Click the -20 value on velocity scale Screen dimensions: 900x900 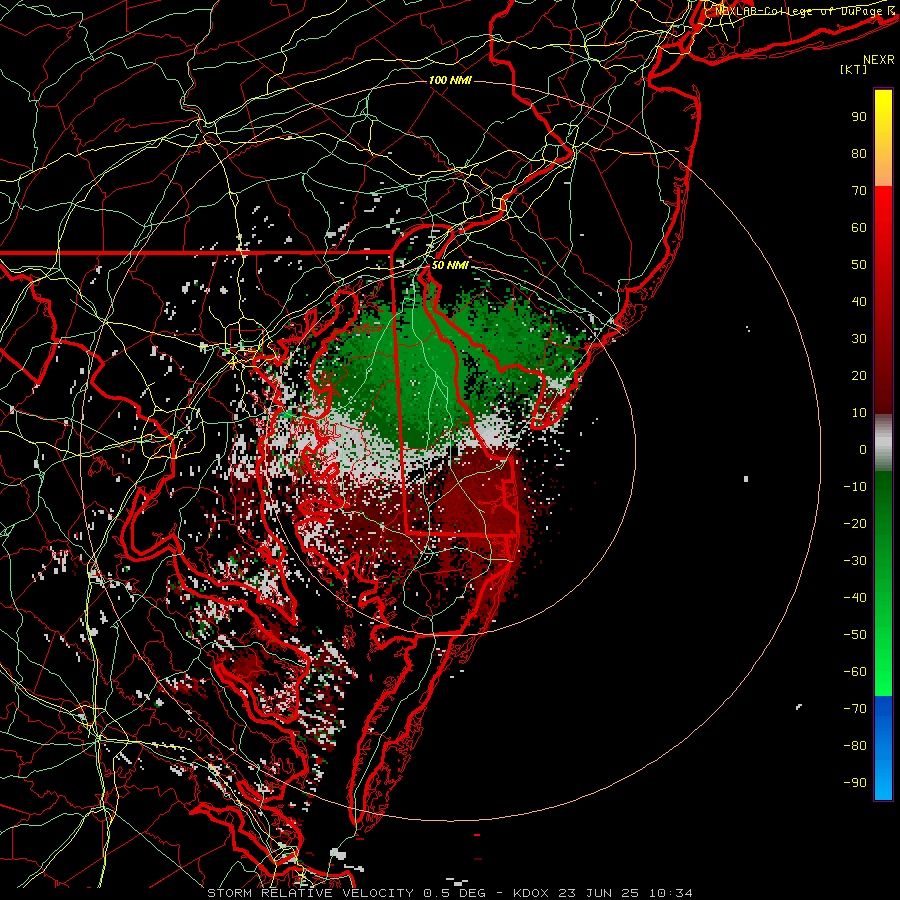855,523
